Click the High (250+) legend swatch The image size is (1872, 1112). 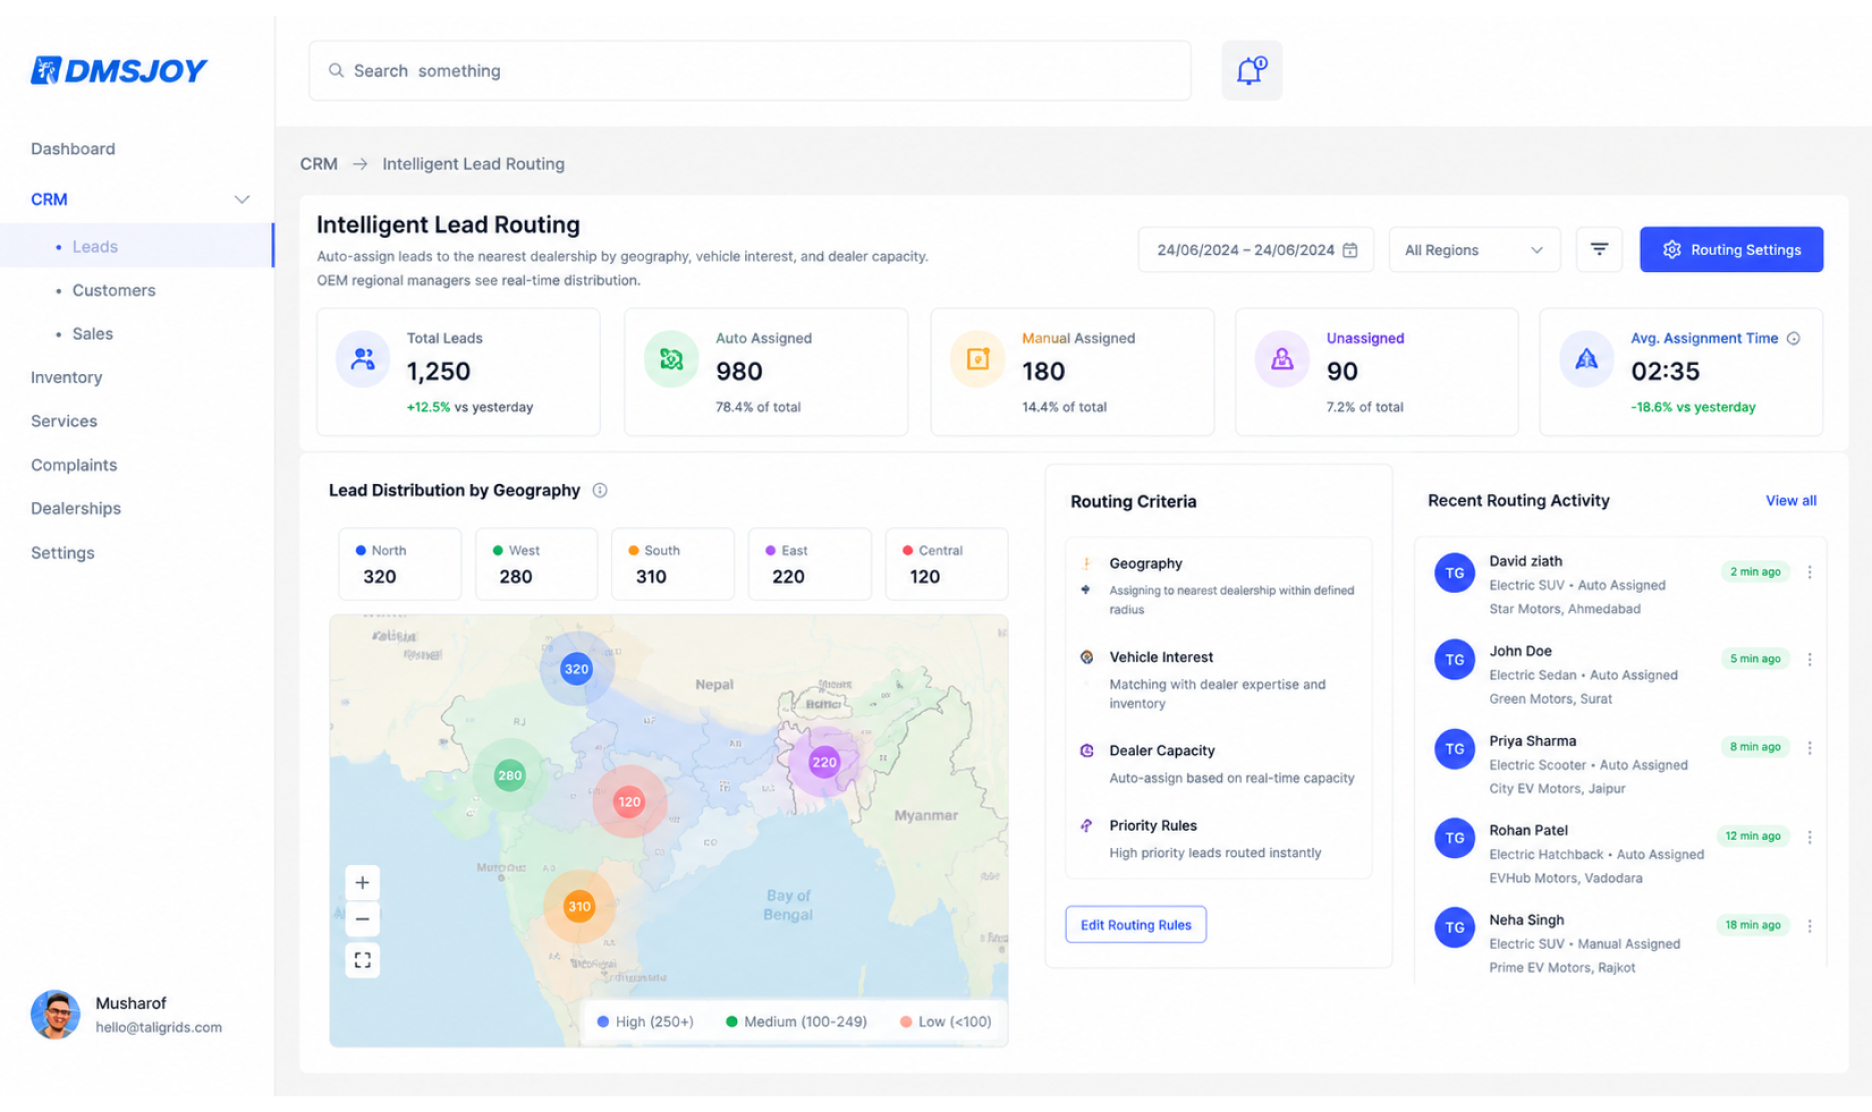coord(603,1022)
